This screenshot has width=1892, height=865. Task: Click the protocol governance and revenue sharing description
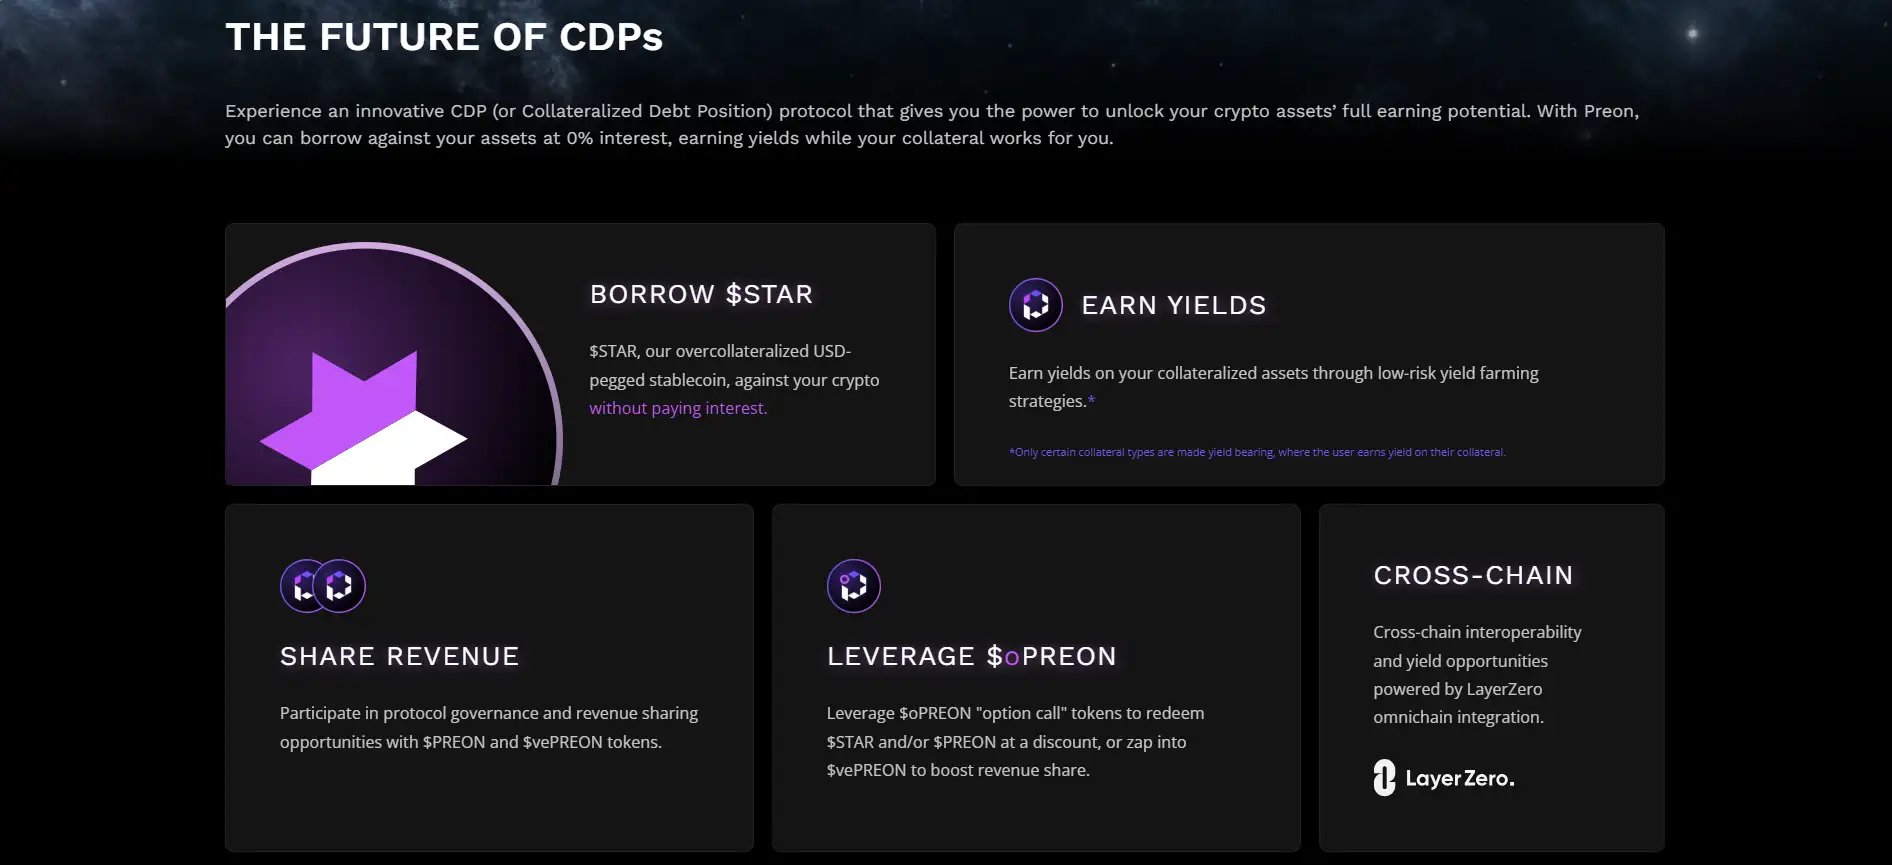[488, 727]
